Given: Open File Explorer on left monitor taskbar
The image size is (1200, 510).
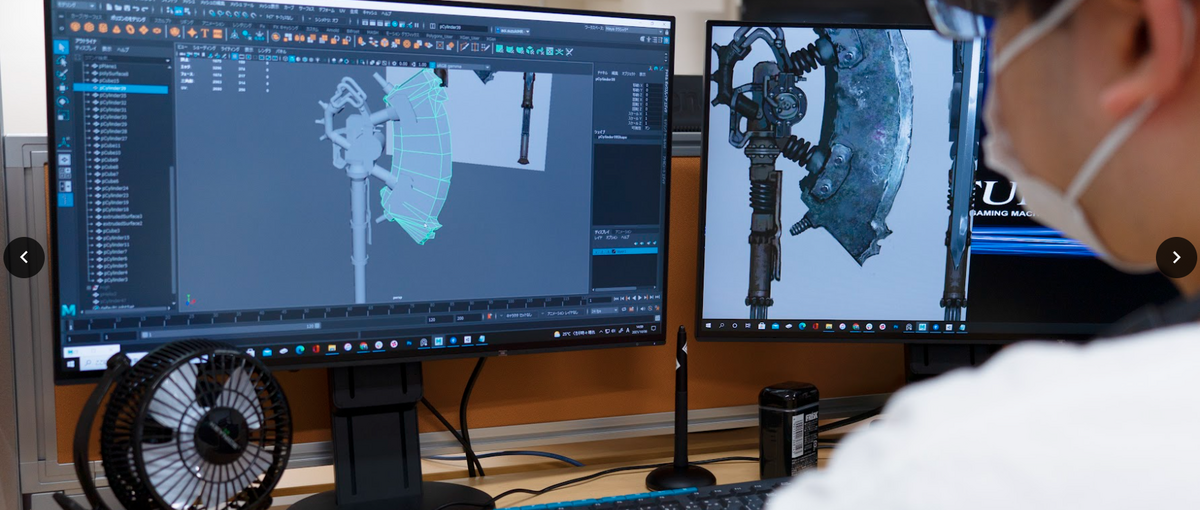Looking at the screenshot, I should pyautogui.click(x=332, y=348).
